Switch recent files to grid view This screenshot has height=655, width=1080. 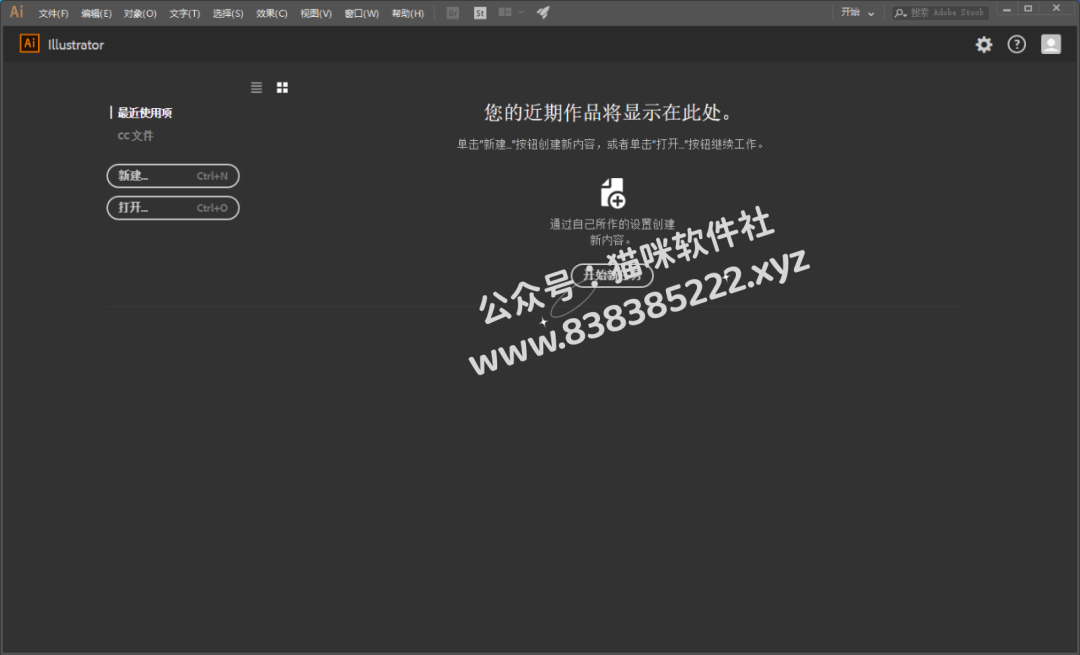(282, 87)
